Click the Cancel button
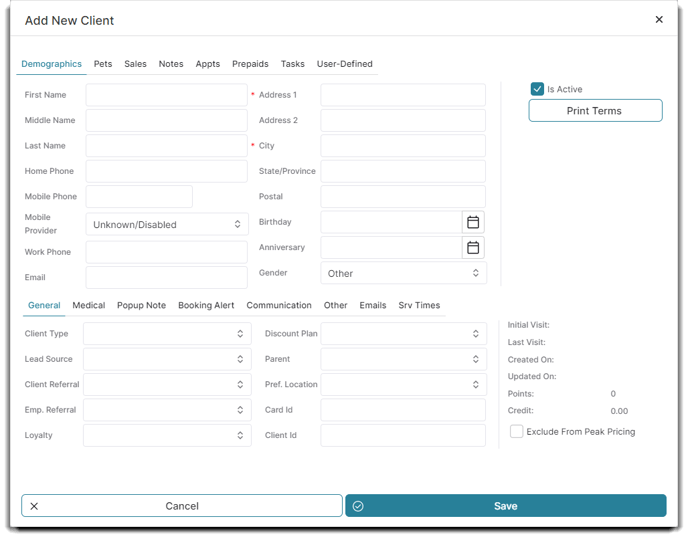688x547 pixels. (x=182, y=506)
